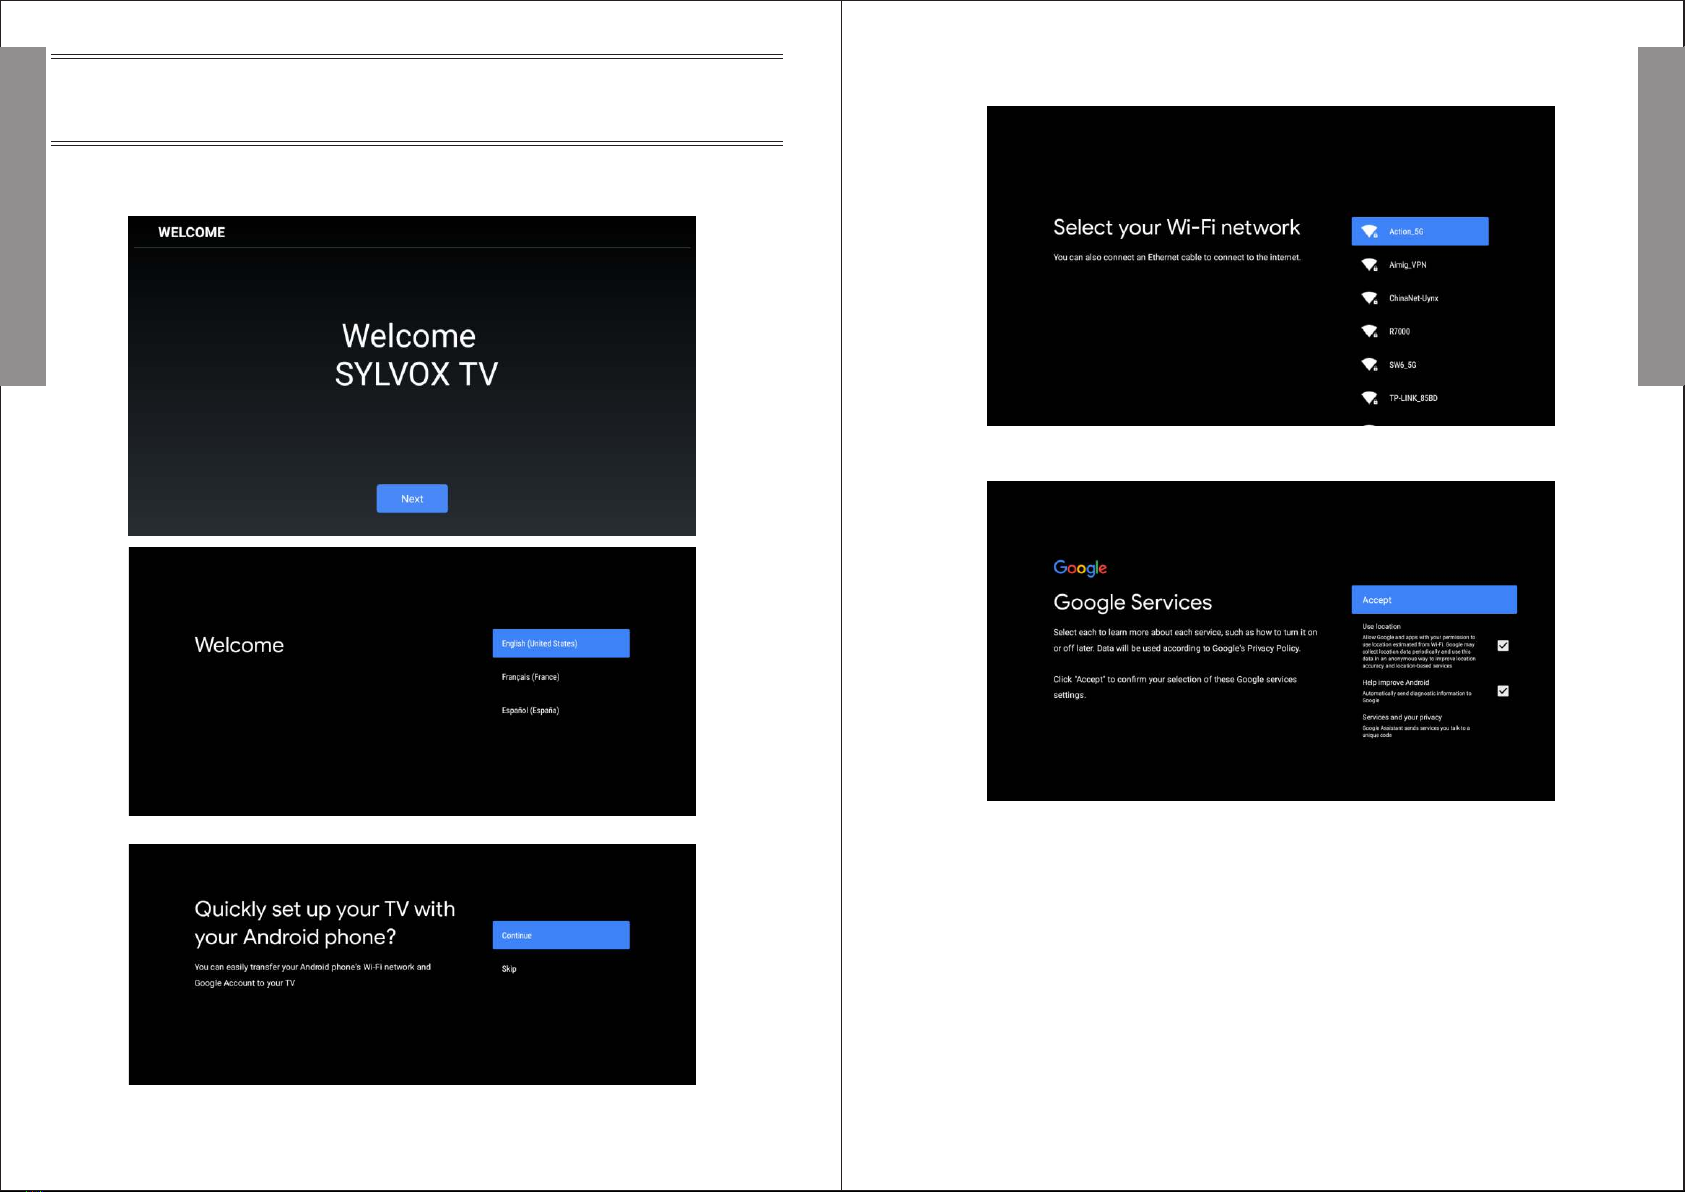
Task: Click the Wi-Fi icon for TP-LINK_85BD
Action: click(x=1369, y=398)
